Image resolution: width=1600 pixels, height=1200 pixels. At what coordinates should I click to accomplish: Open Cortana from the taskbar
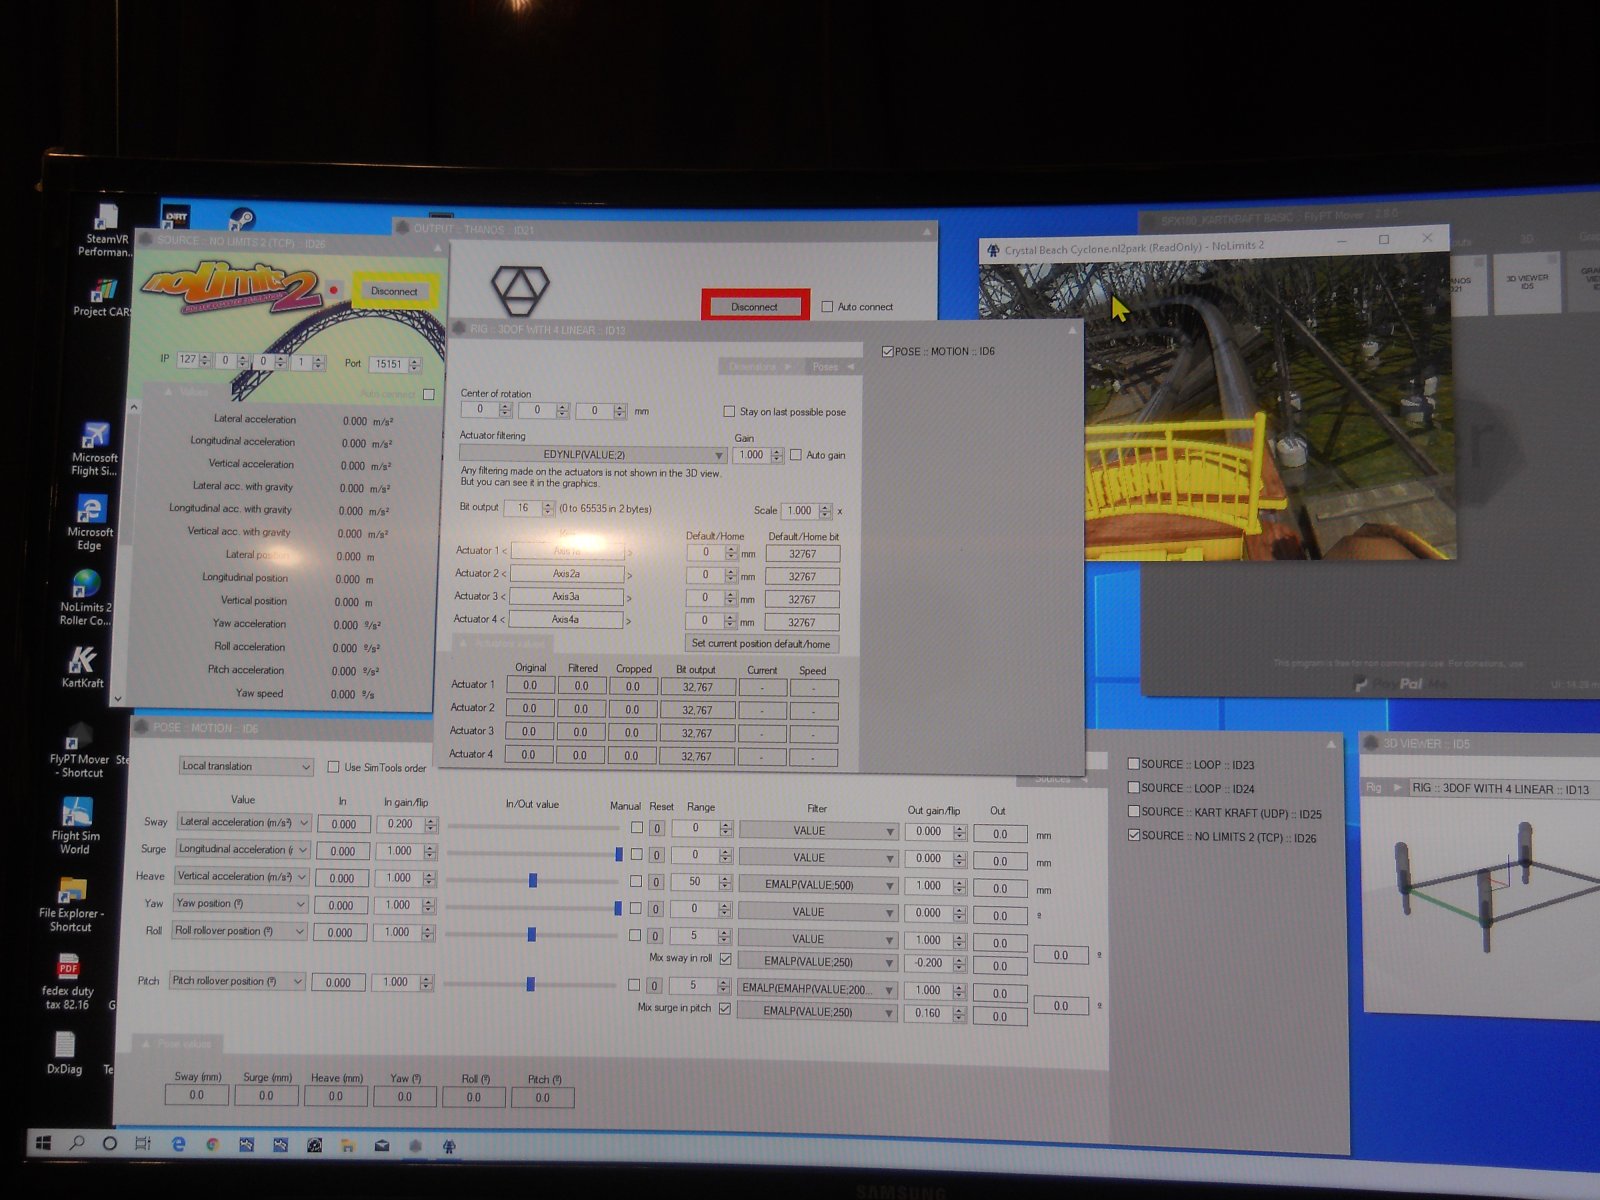pos(110,1143)
